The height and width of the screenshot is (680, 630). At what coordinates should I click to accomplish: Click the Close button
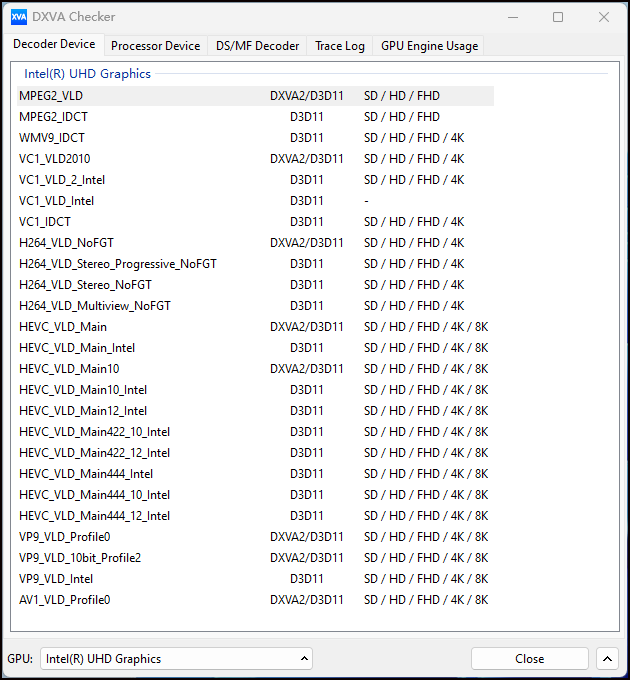click(x=529, y=659)
